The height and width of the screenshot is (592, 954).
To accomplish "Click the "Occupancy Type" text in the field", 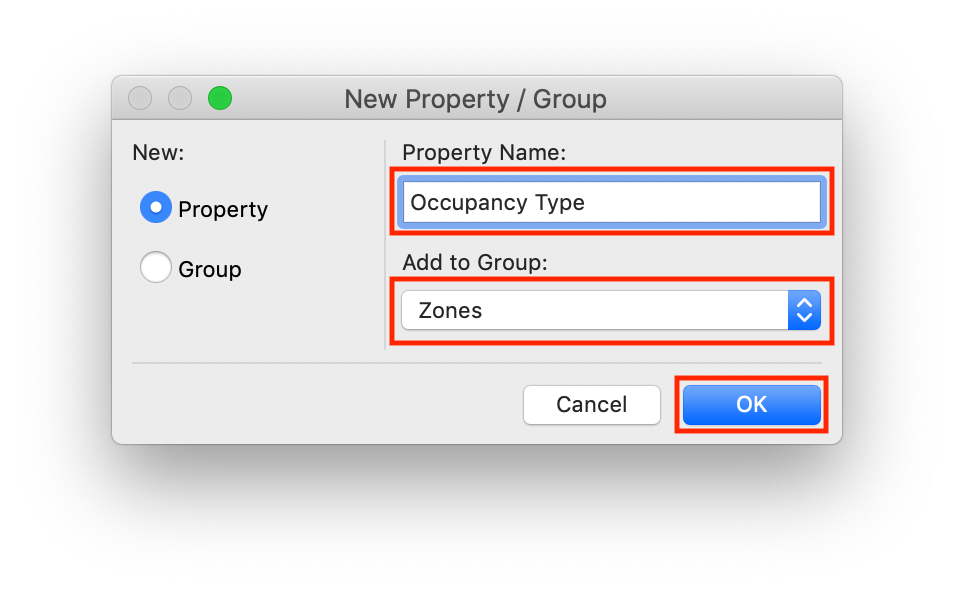I will click(x=497, y=202).
